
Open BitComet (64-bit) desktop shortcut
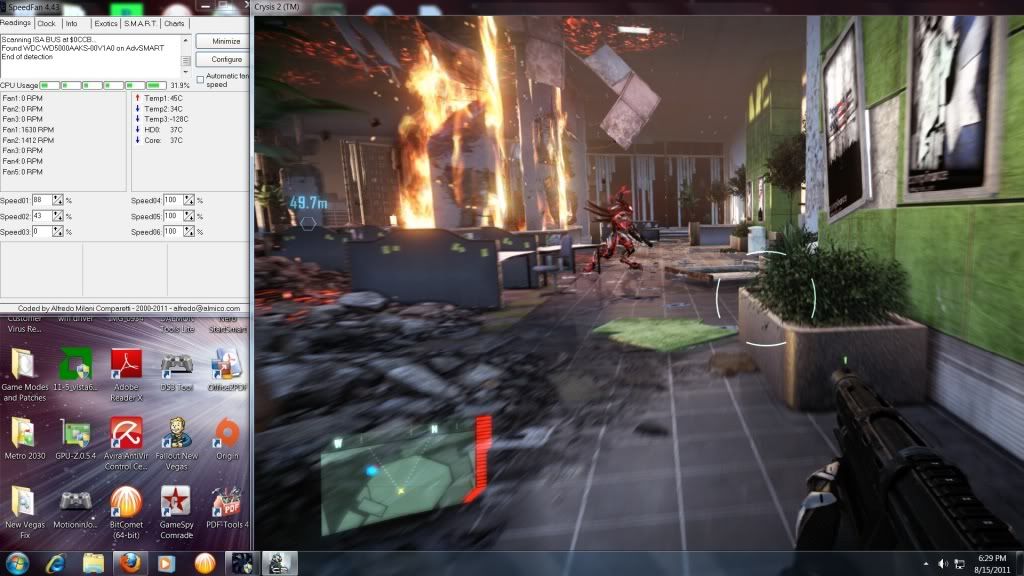point(126,513)
